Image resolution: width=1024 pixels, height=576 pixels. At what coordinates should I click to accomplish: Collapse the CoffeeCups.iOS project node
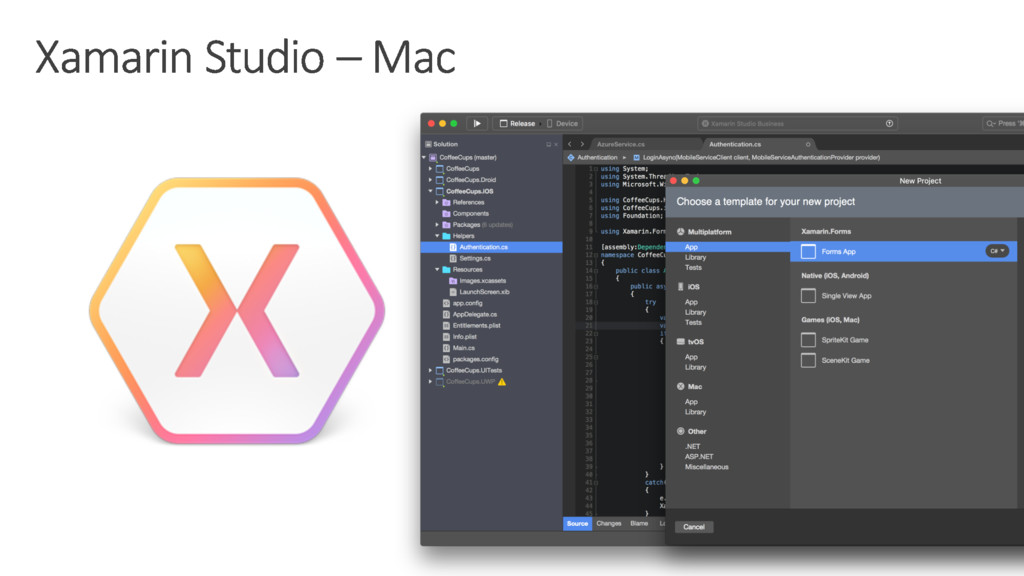pos(430,191)
